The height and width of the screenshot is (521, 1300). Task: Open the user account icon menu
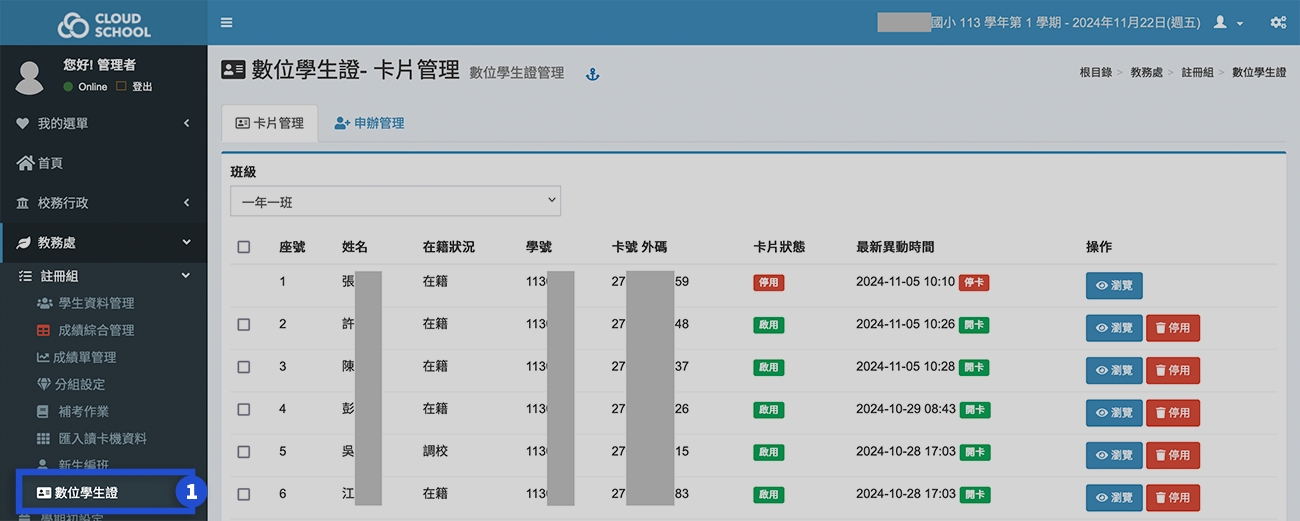[1227, 22]
